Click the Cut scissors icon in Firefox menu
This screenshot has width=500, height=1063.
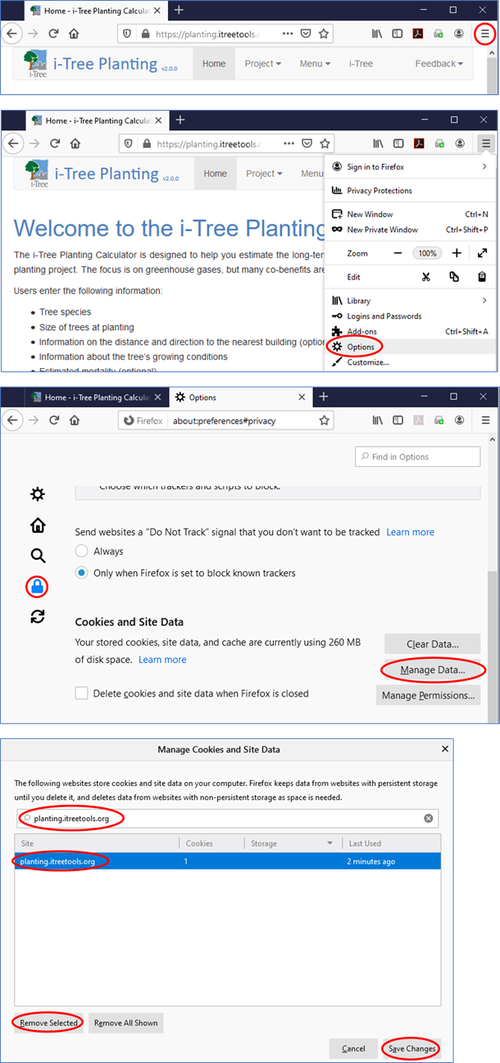coord(425,277)
